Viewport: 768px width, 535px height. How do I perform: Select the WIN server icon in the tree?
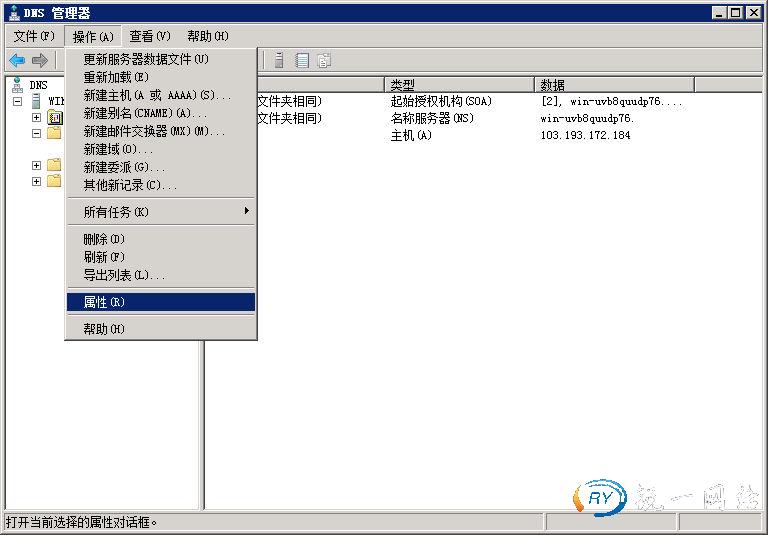[36, 101]
